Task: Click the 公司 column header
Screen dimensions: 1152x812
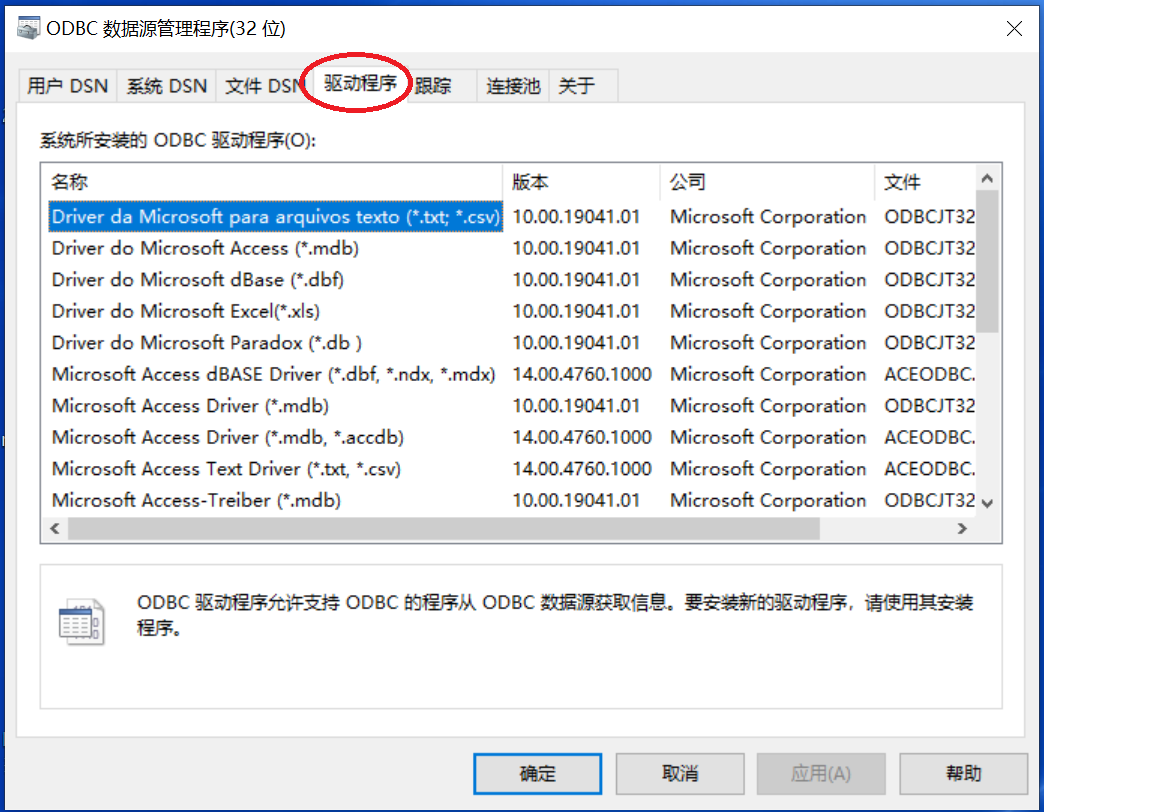Action: [767, 182]
